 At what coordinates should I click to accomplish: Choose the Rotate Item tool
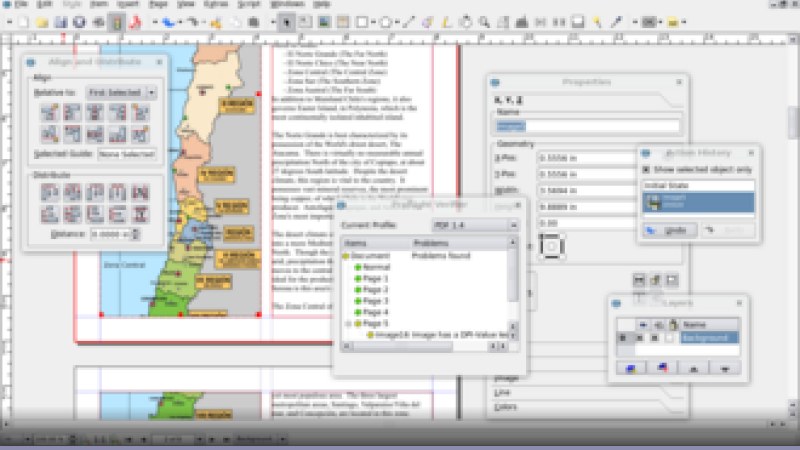[x=465, y=22]
